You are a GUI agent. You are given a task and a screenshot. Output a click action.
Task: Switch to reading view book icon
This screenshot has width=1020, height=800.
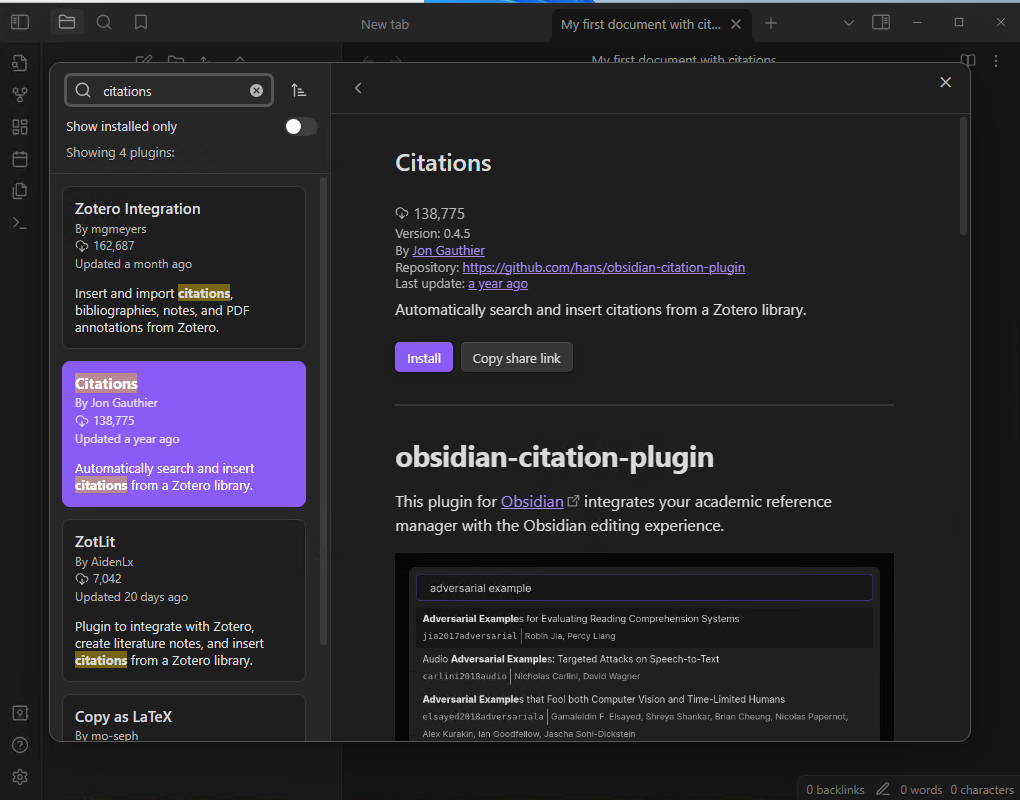(x=967, y=60)
